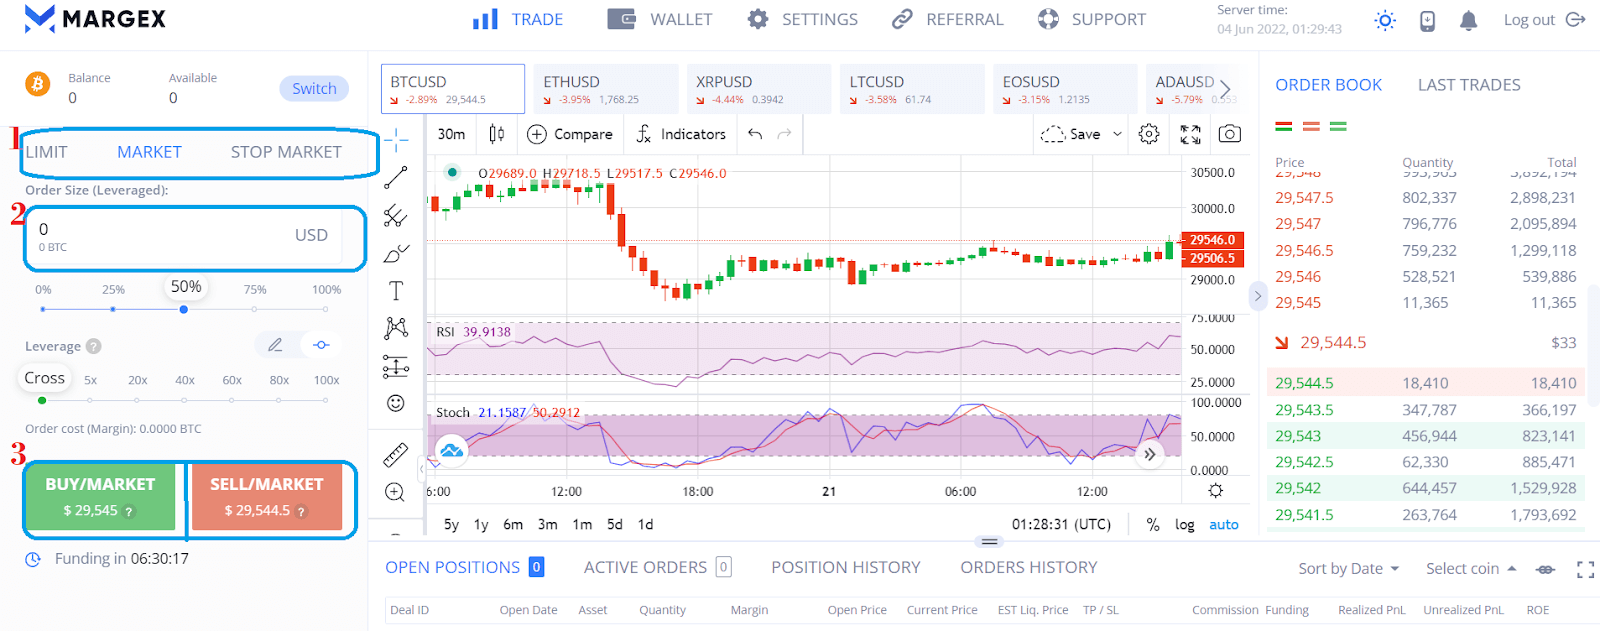Expand the Stoch pane scroll arrow
This screenshot has height=631, width=1600.
pyautogui.click(x=1150, y=454)
